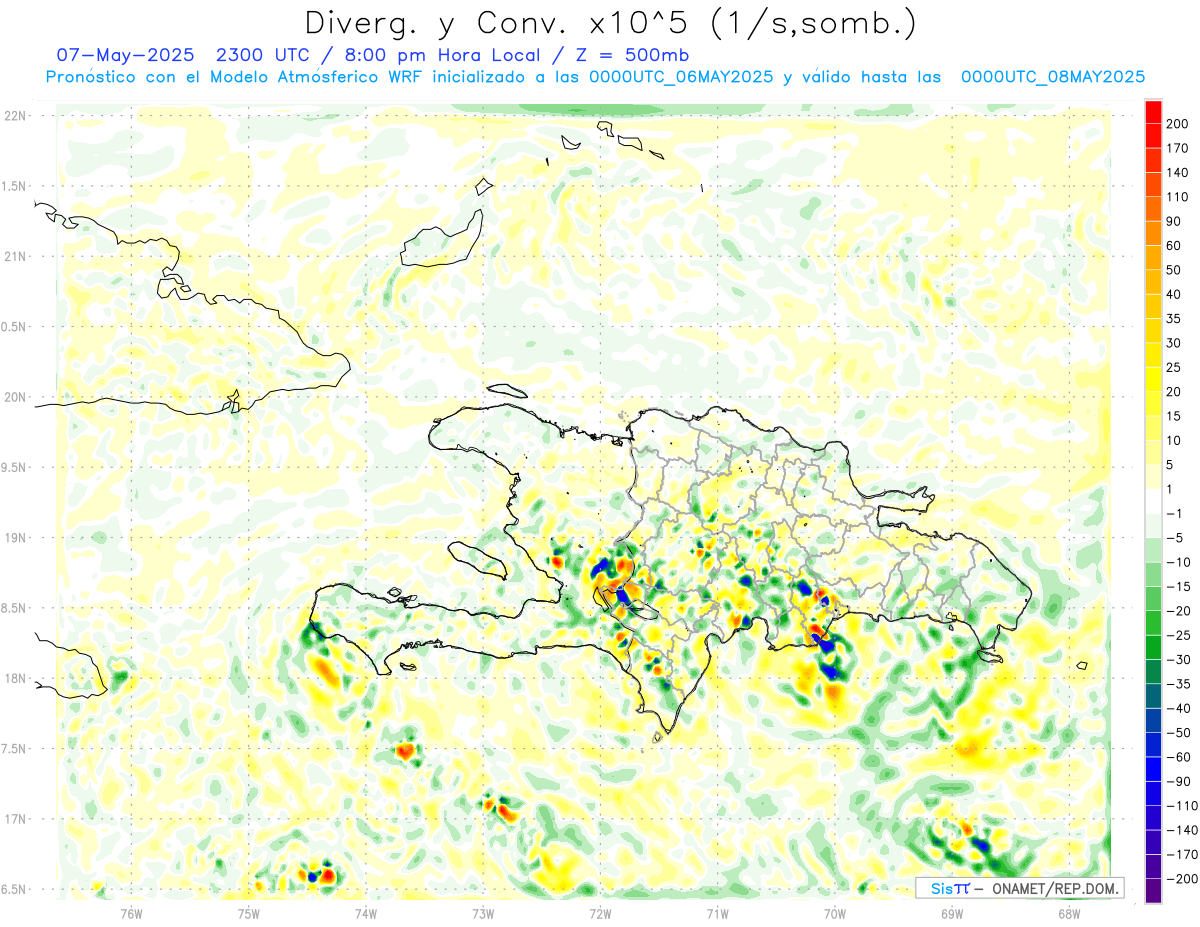Click the '200' colorbar value at top
1200x927 pixels.
(x=1177, y=124)
